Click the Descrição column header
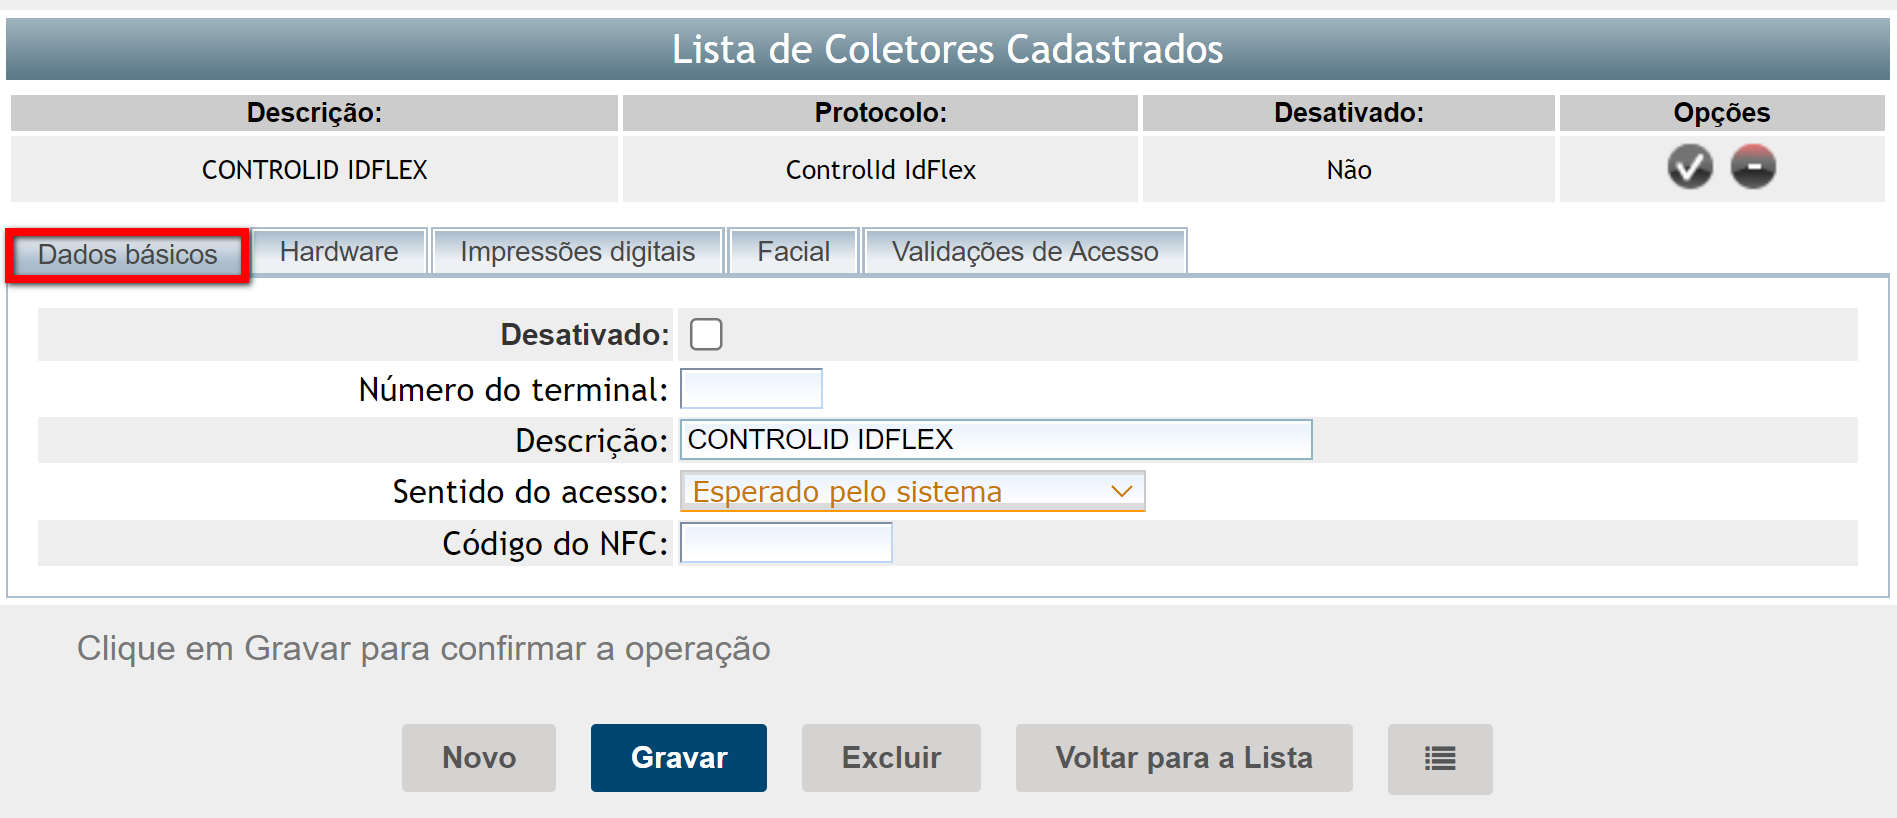 [x=314, y=113]
